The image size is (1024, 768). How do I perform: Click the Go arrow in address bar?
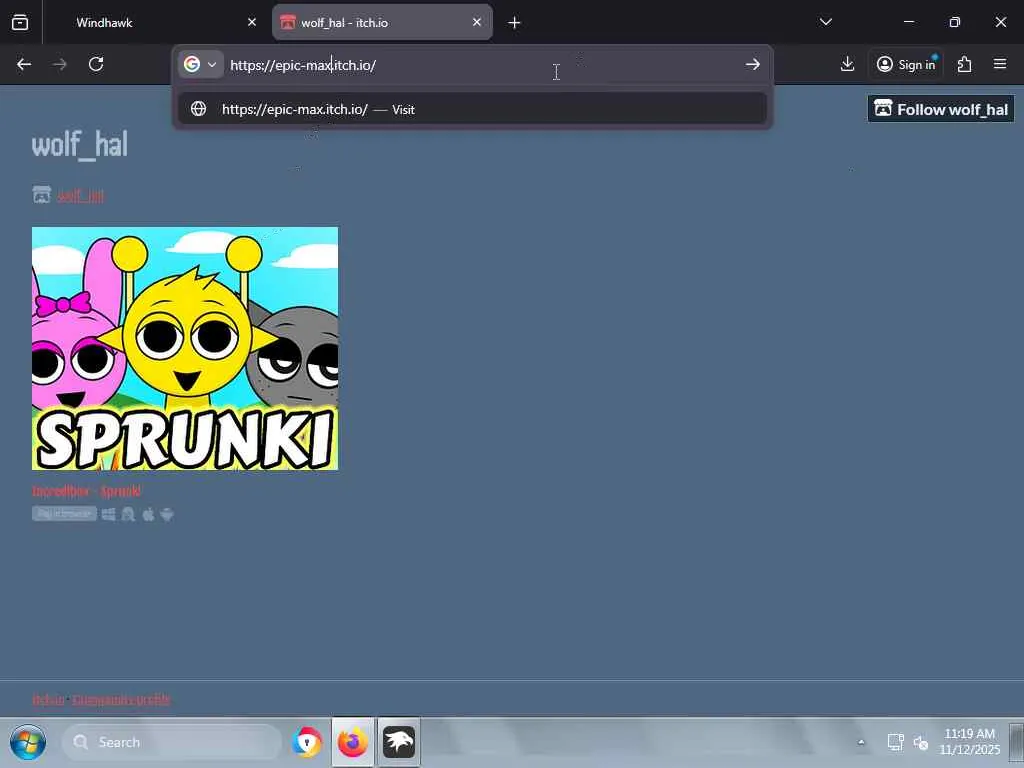(753, 64)
